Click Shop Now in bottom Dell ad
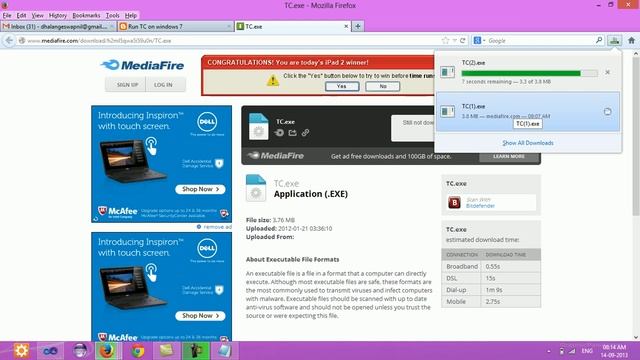Screen dimensions: 640x360 200,316
